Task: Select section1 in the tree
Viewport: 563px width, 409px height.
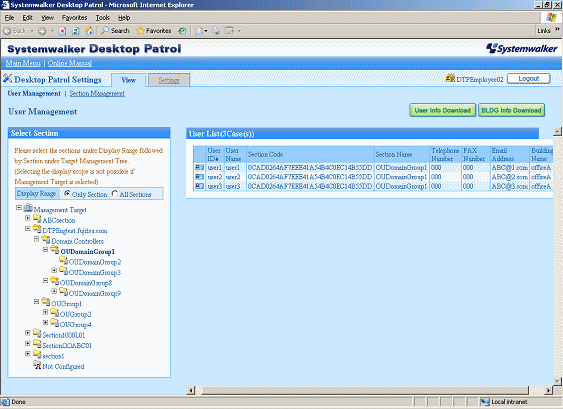Action: pyautogui.click(x=53, y=356)
